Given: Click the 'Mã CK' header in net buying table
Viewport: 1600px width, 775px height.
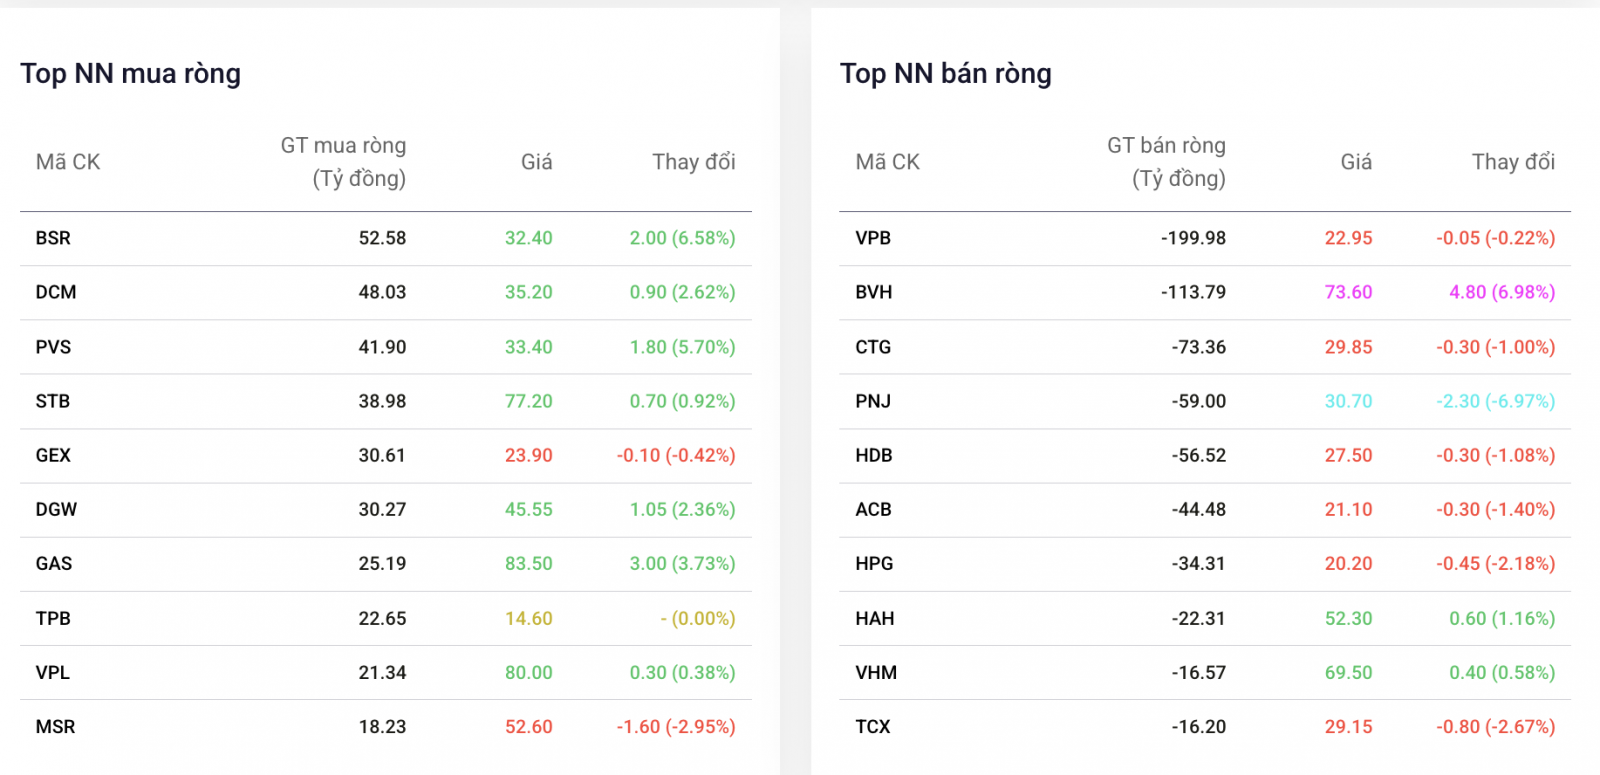Looking at the screenshot, I should 68,162.
